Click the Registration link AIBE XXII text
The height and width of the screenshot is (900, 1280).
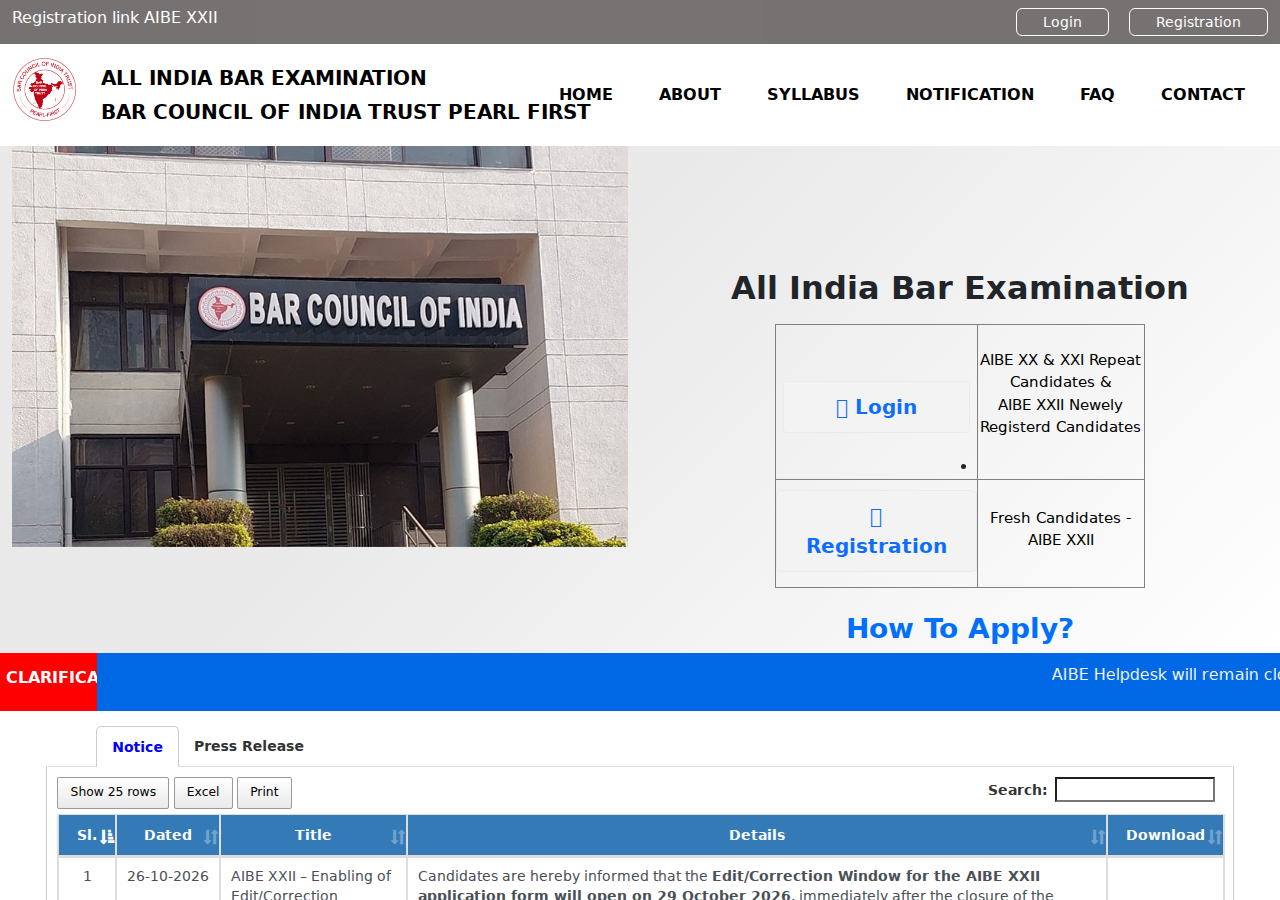pyautogui.click(x=115, y=18)
